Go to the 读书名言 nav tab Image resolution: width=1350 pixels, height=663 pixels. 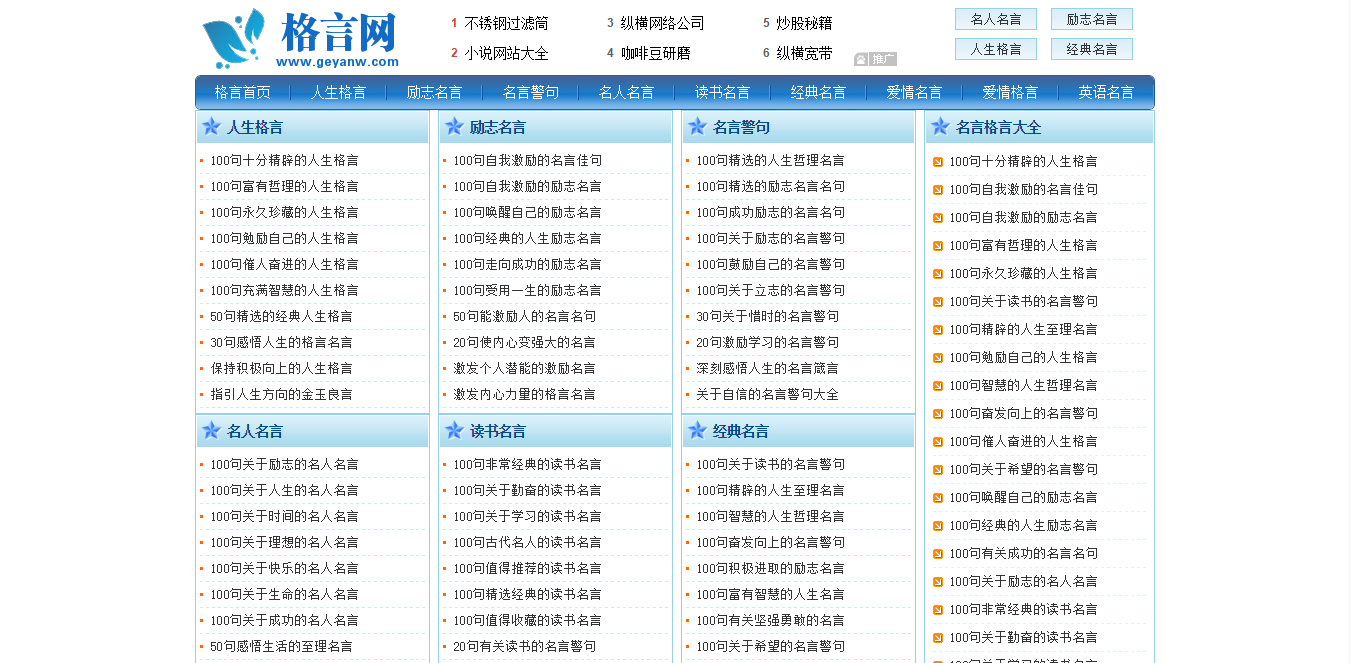pos(722,92)
